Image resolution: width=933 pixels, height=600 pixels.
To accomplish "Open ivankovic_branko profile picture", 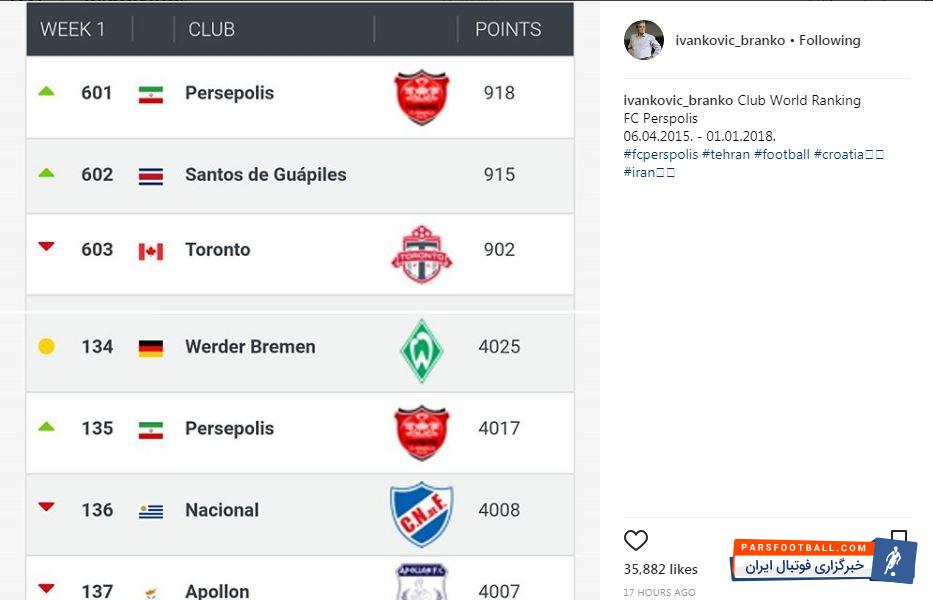I will point(643,40).
